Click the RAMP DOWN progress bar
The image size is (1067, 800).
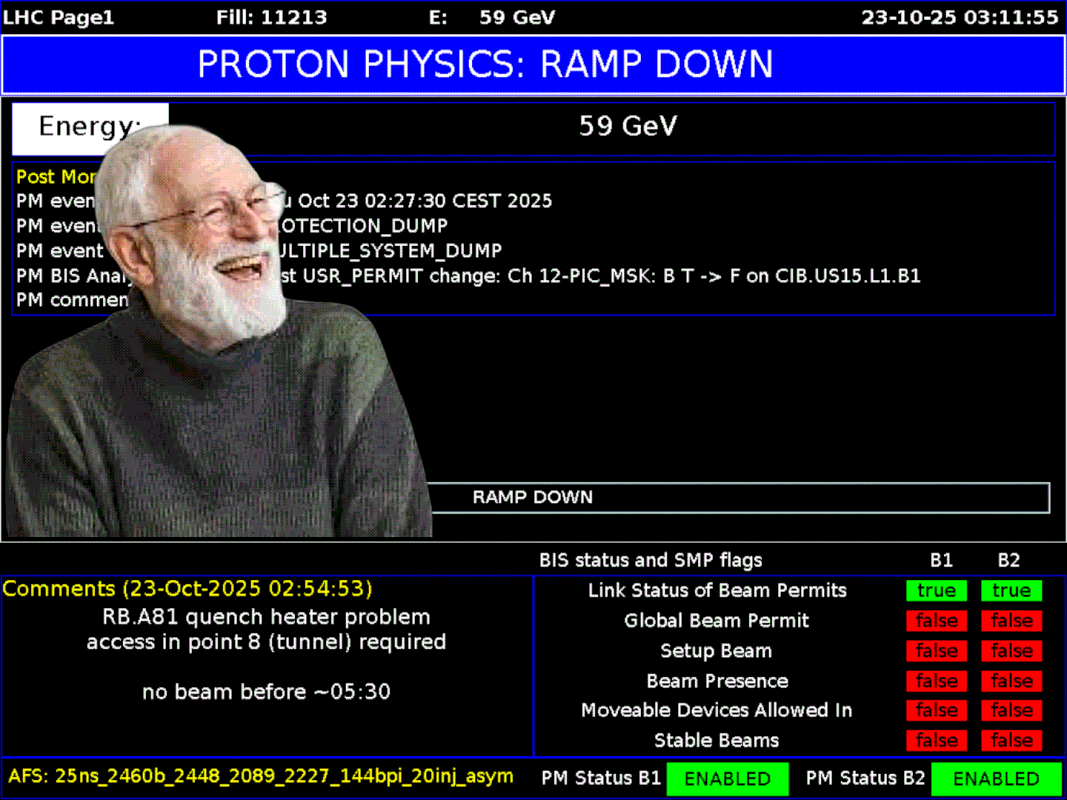[740, 497]
